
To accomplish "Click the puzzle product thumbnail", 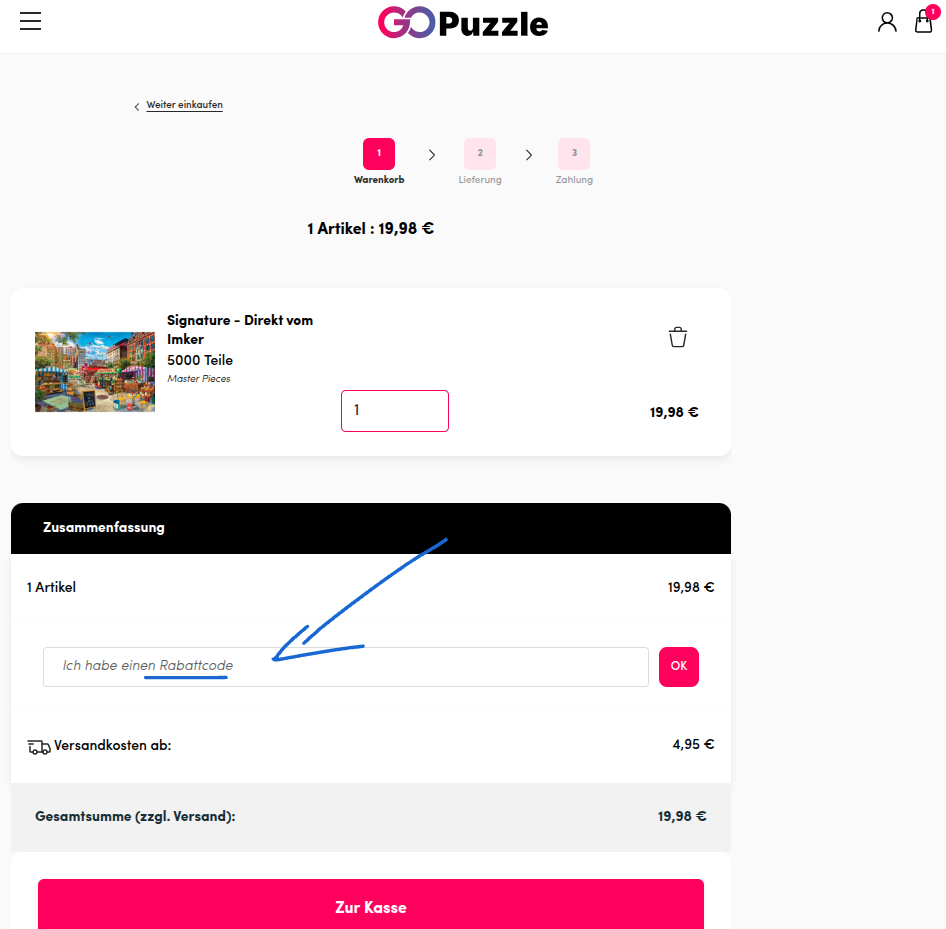I will point(94,371).
